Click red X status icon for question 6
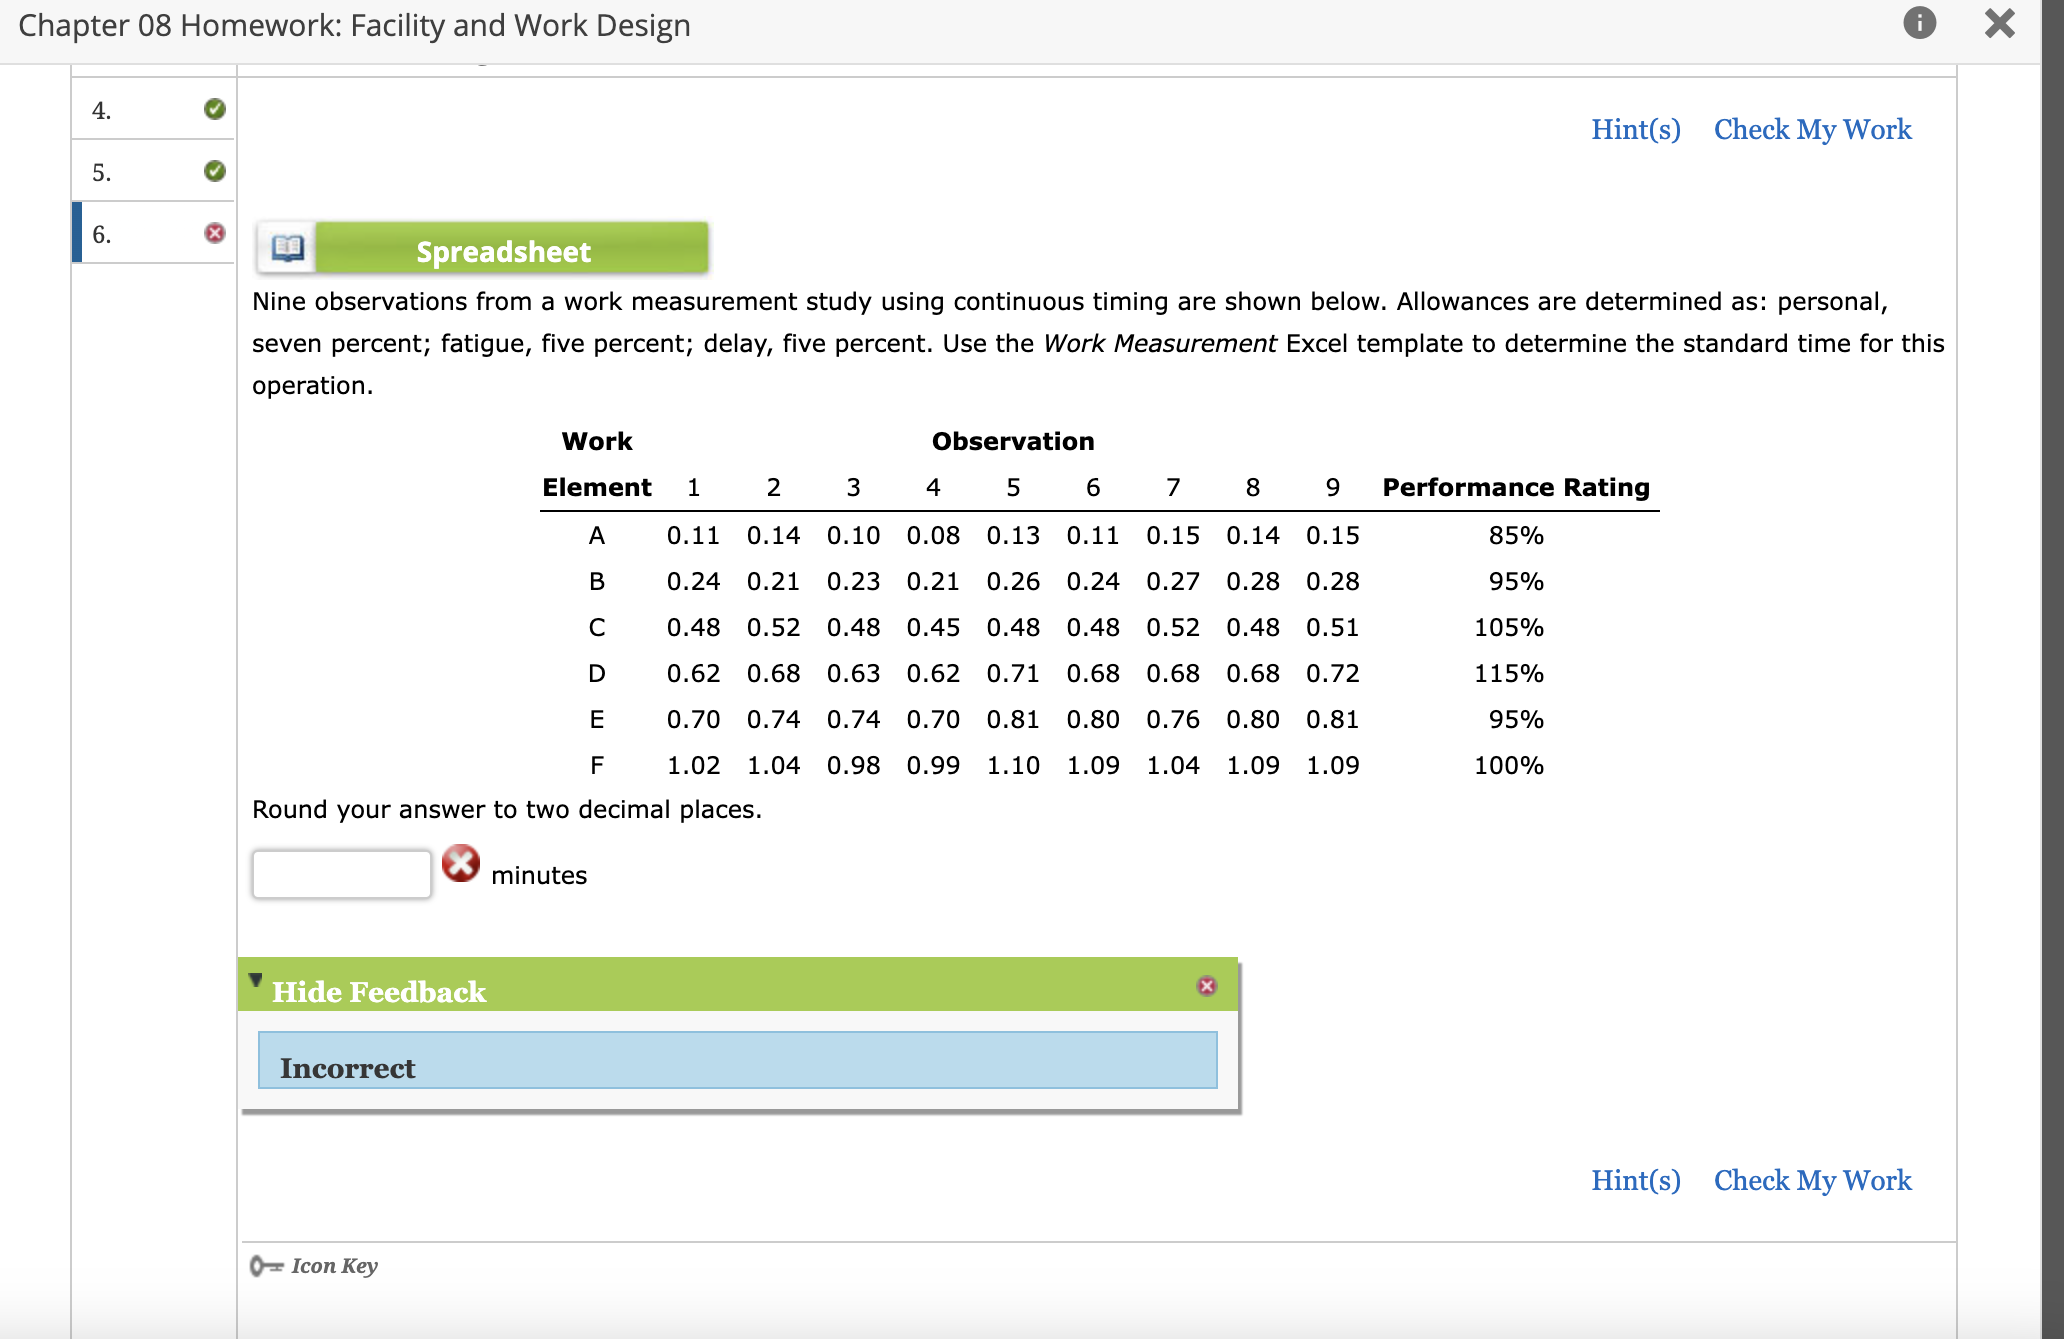 pos(214,233)
